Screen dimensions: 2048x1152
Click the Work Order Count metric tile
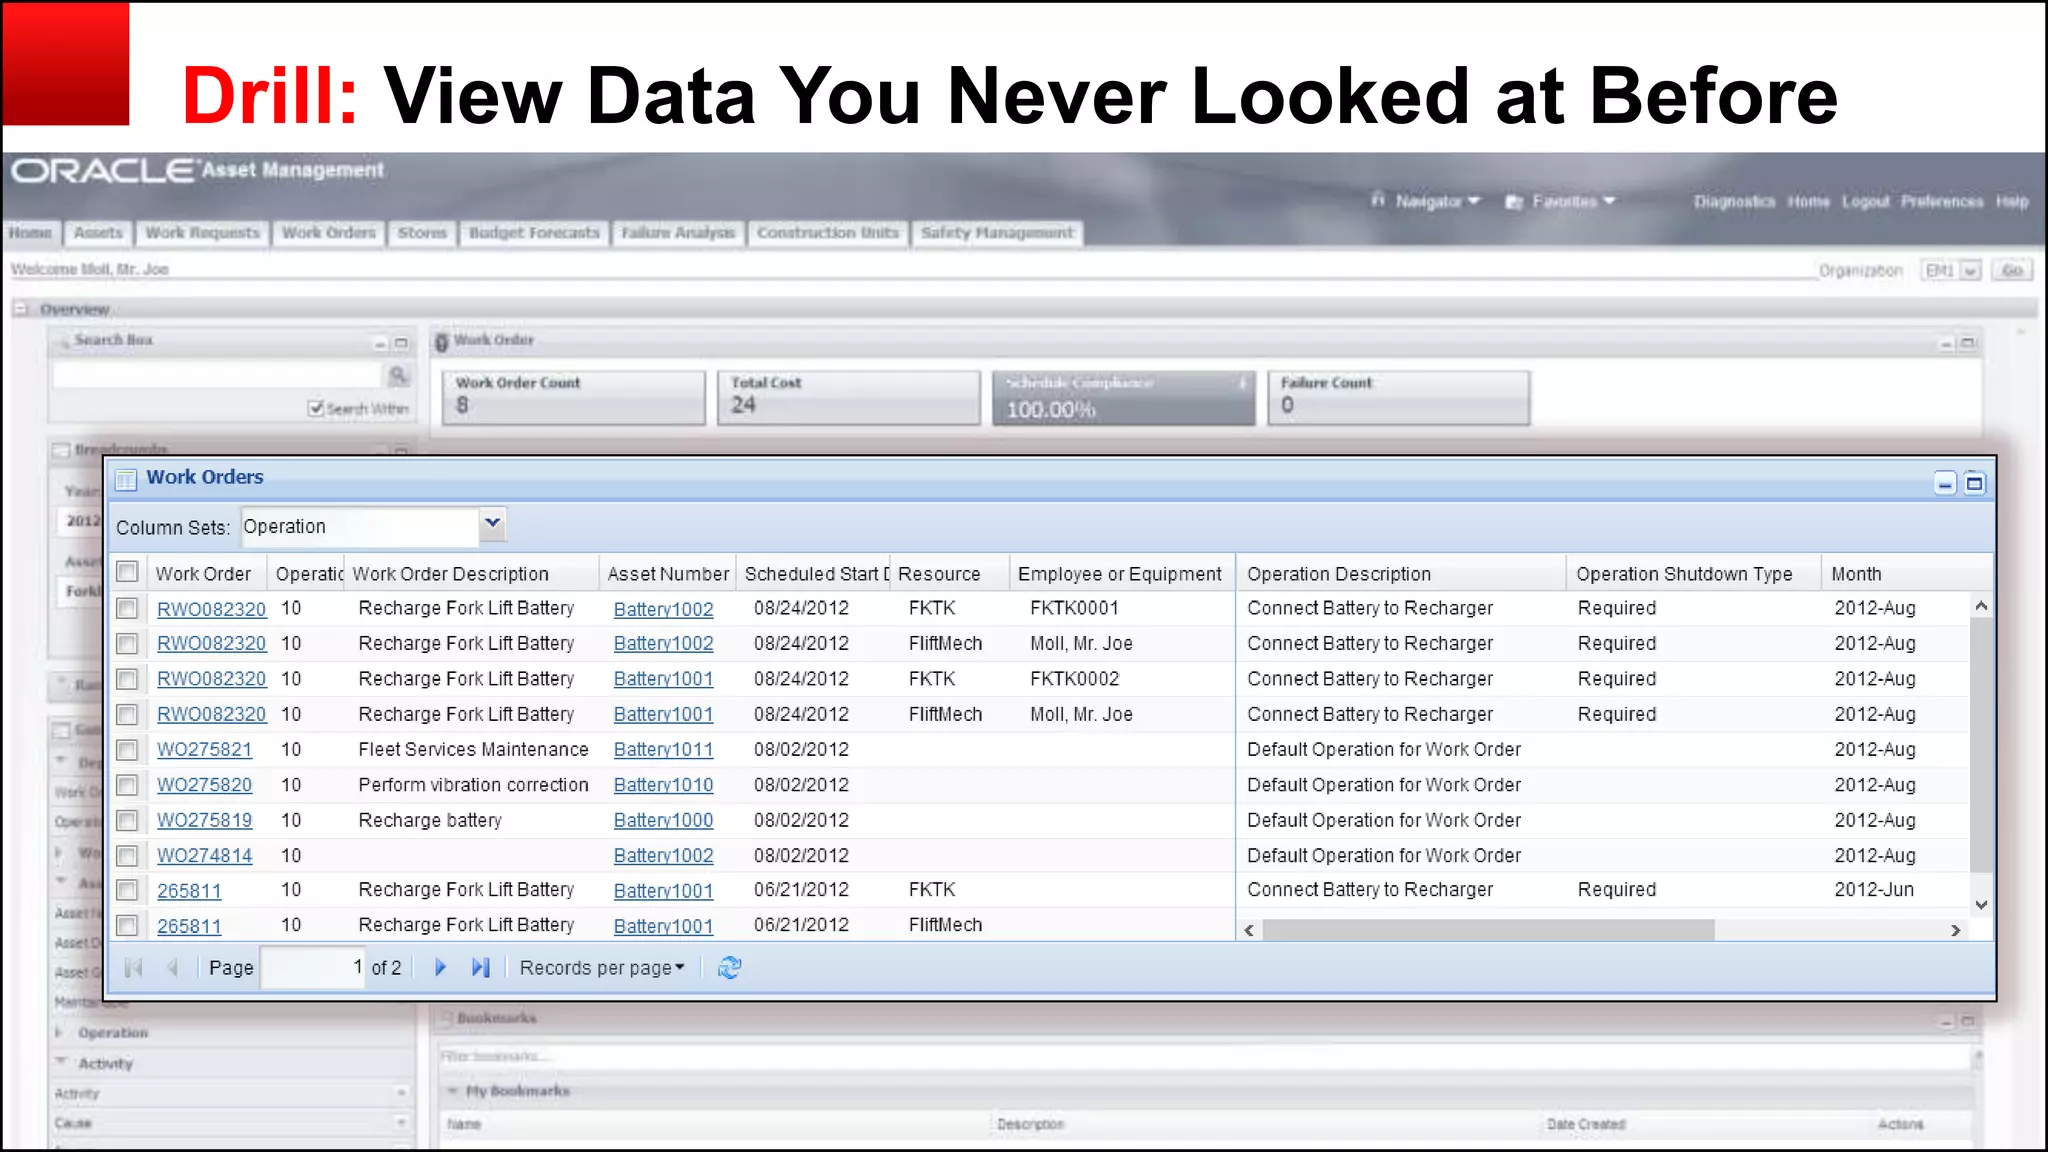click(x=573, y=397)
